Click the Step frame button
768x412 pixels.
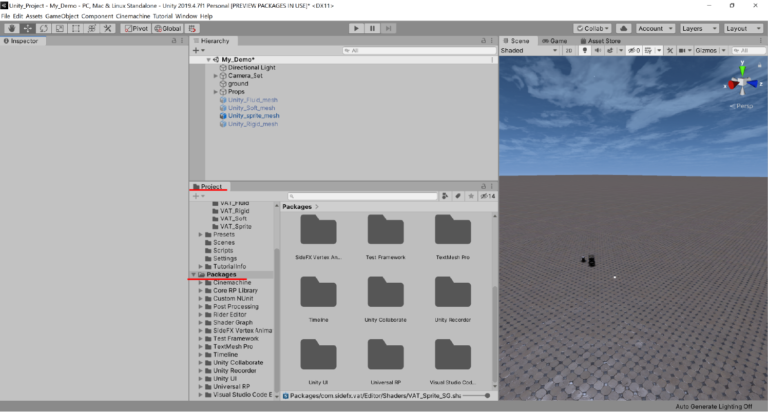[x=388, y=28]
